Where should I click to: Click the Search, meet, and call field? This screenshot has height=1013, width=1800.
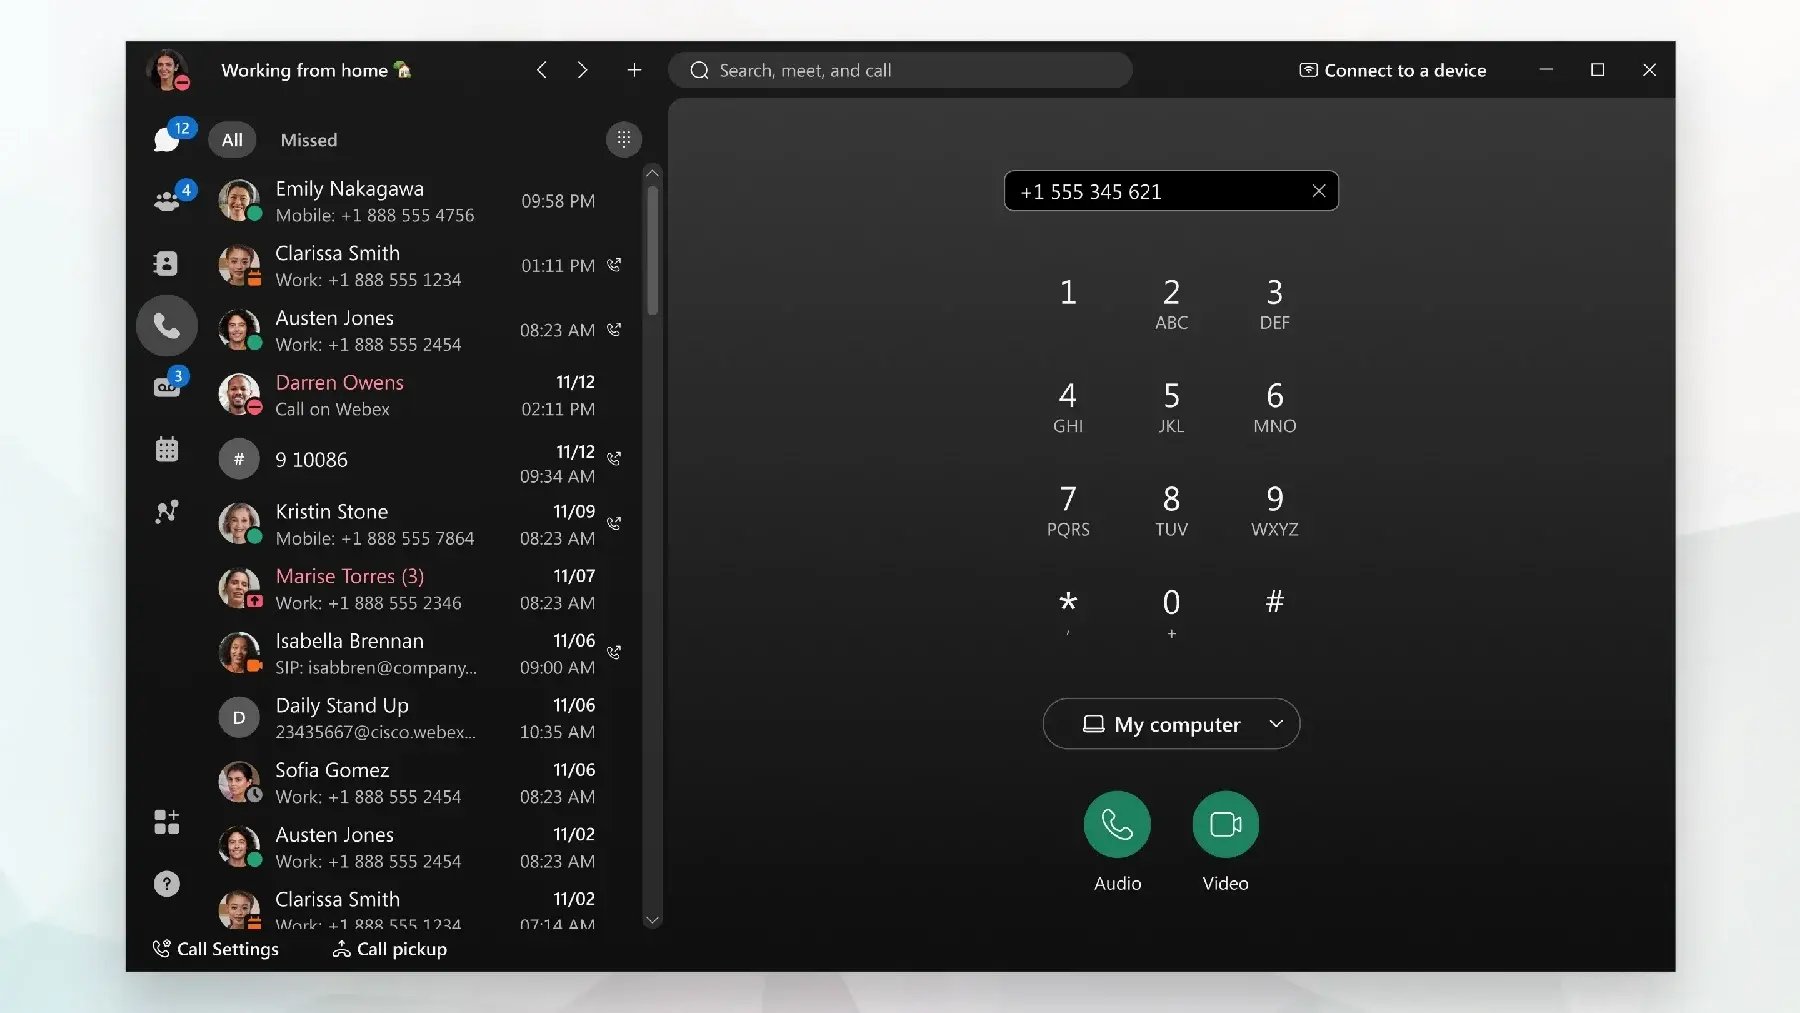click(900, 70)
